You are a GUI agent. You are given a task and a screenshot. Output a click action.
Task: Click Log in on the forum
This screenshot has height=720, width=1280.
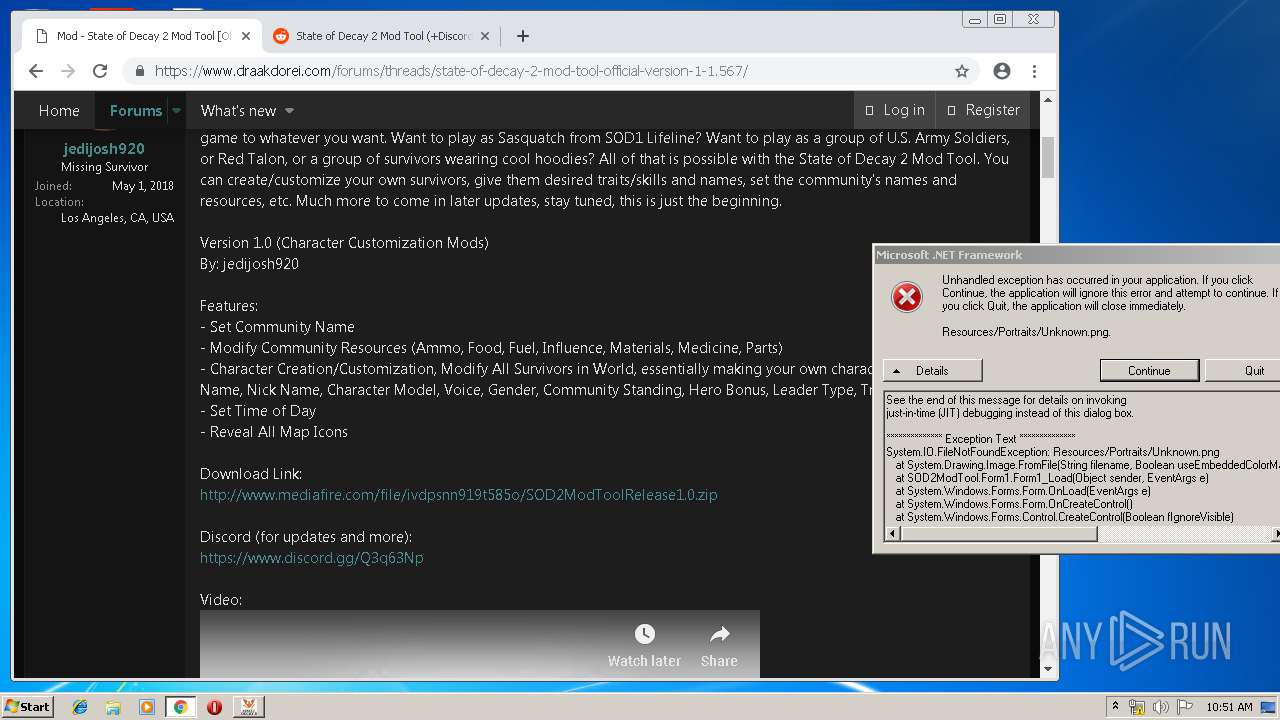tap(895, 110)
